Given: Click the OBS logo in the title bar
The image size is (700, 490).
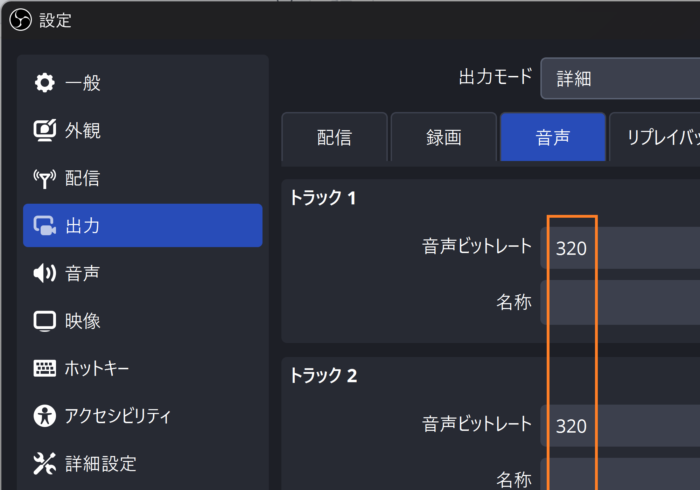Looking at the screenshot, I should coord(21,20).
